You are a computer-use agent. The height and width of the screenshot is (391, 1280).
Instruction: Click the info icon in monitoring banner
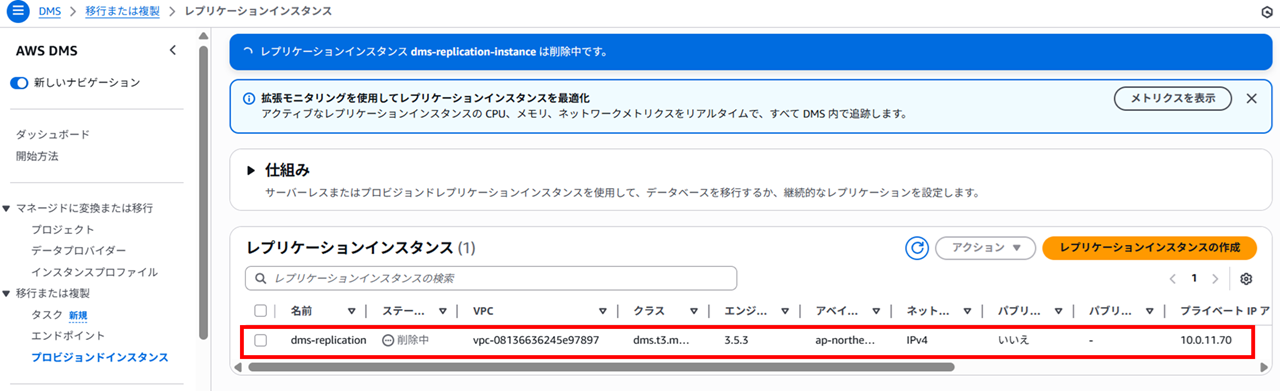(x=249, y=98)
